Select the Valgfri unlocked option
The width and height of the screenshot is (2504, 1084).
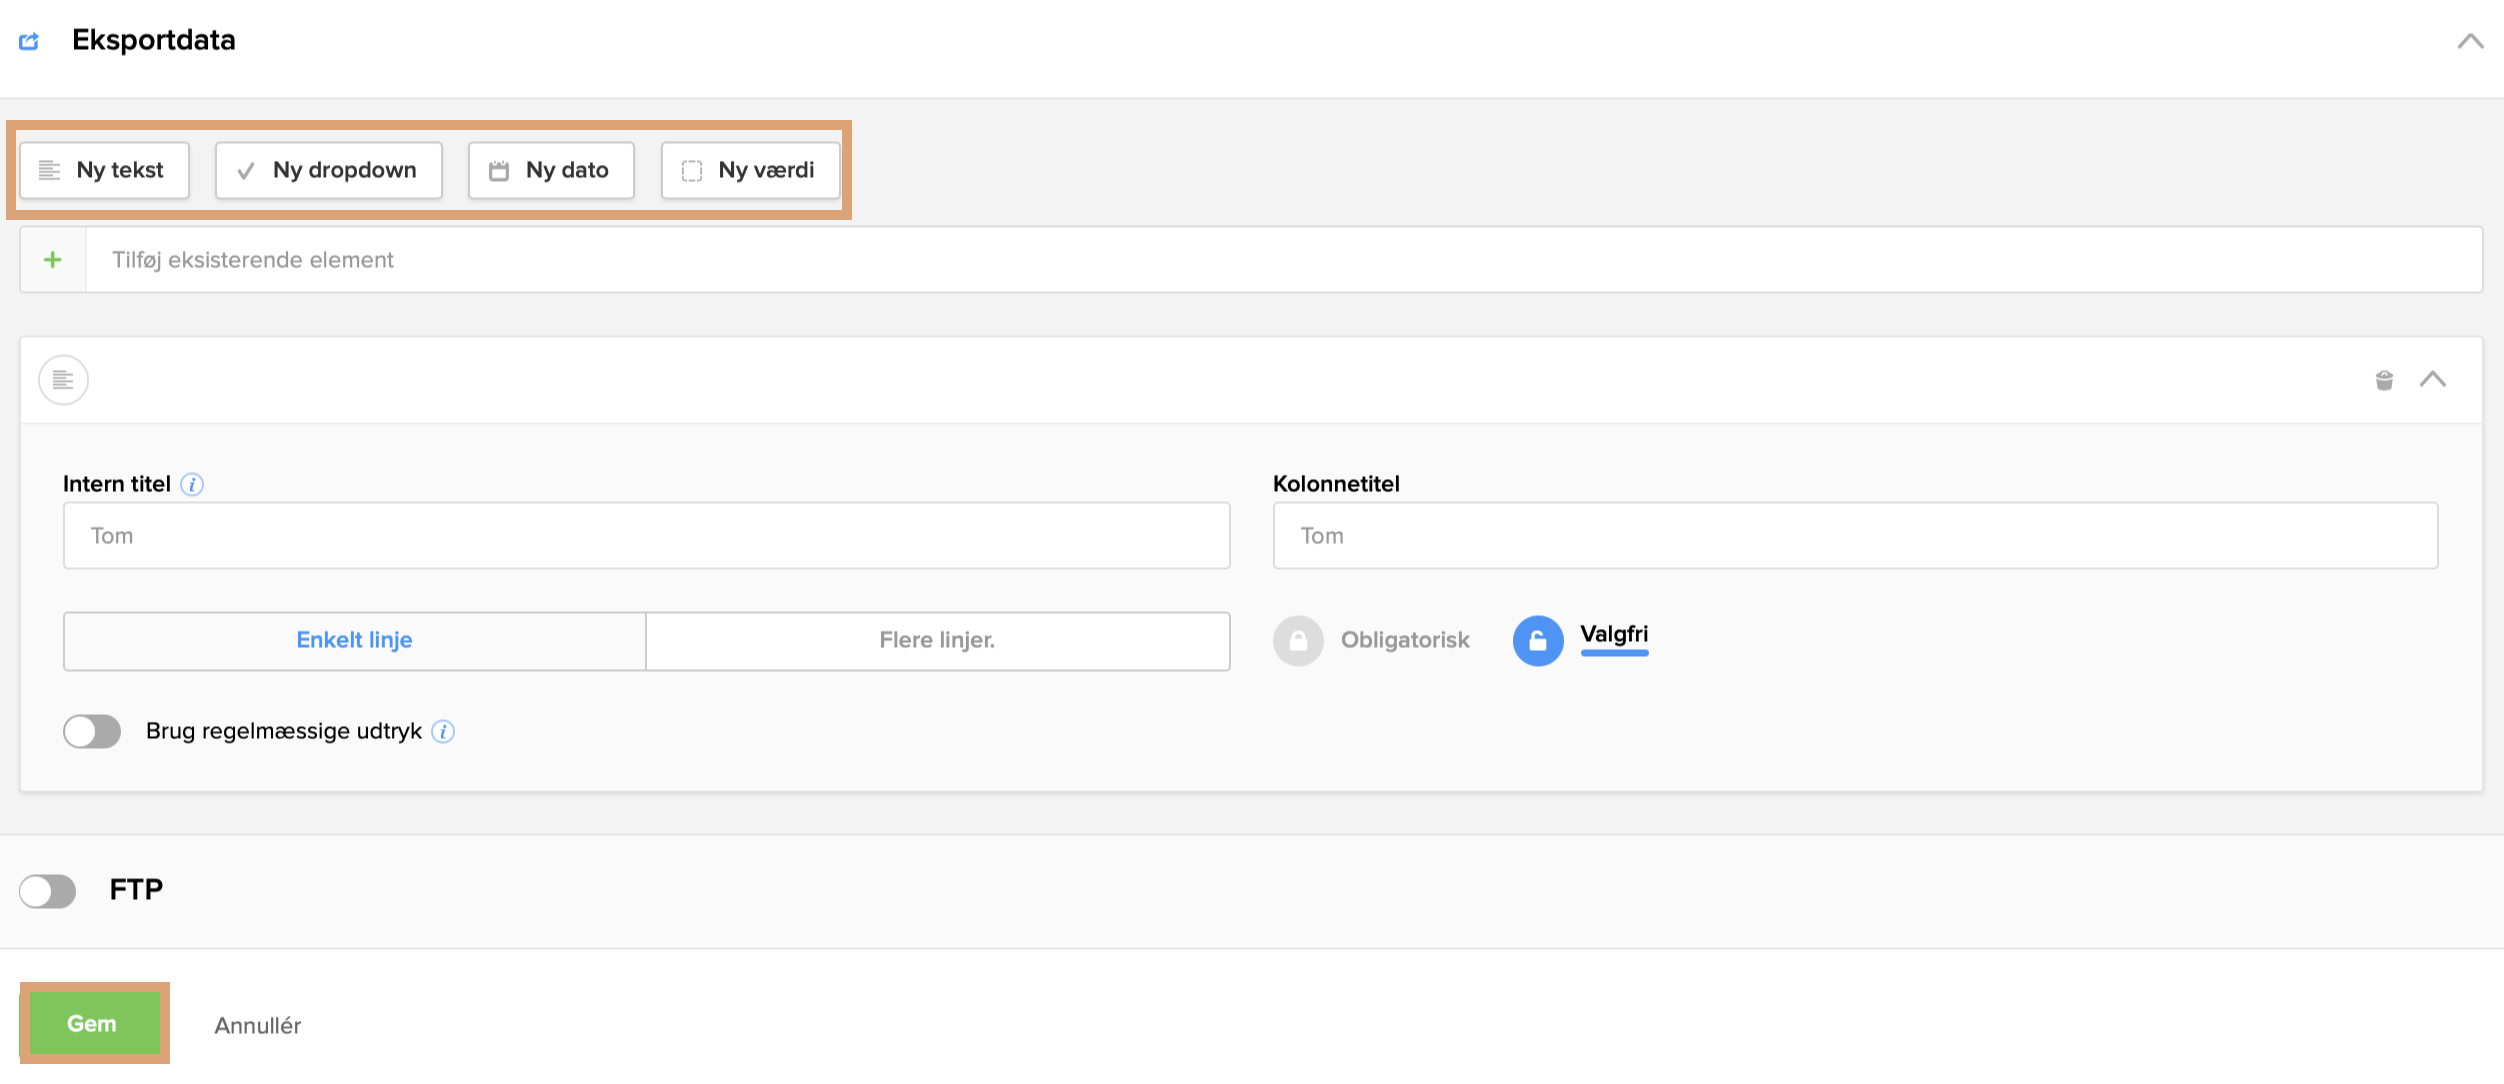point(1538,641)
